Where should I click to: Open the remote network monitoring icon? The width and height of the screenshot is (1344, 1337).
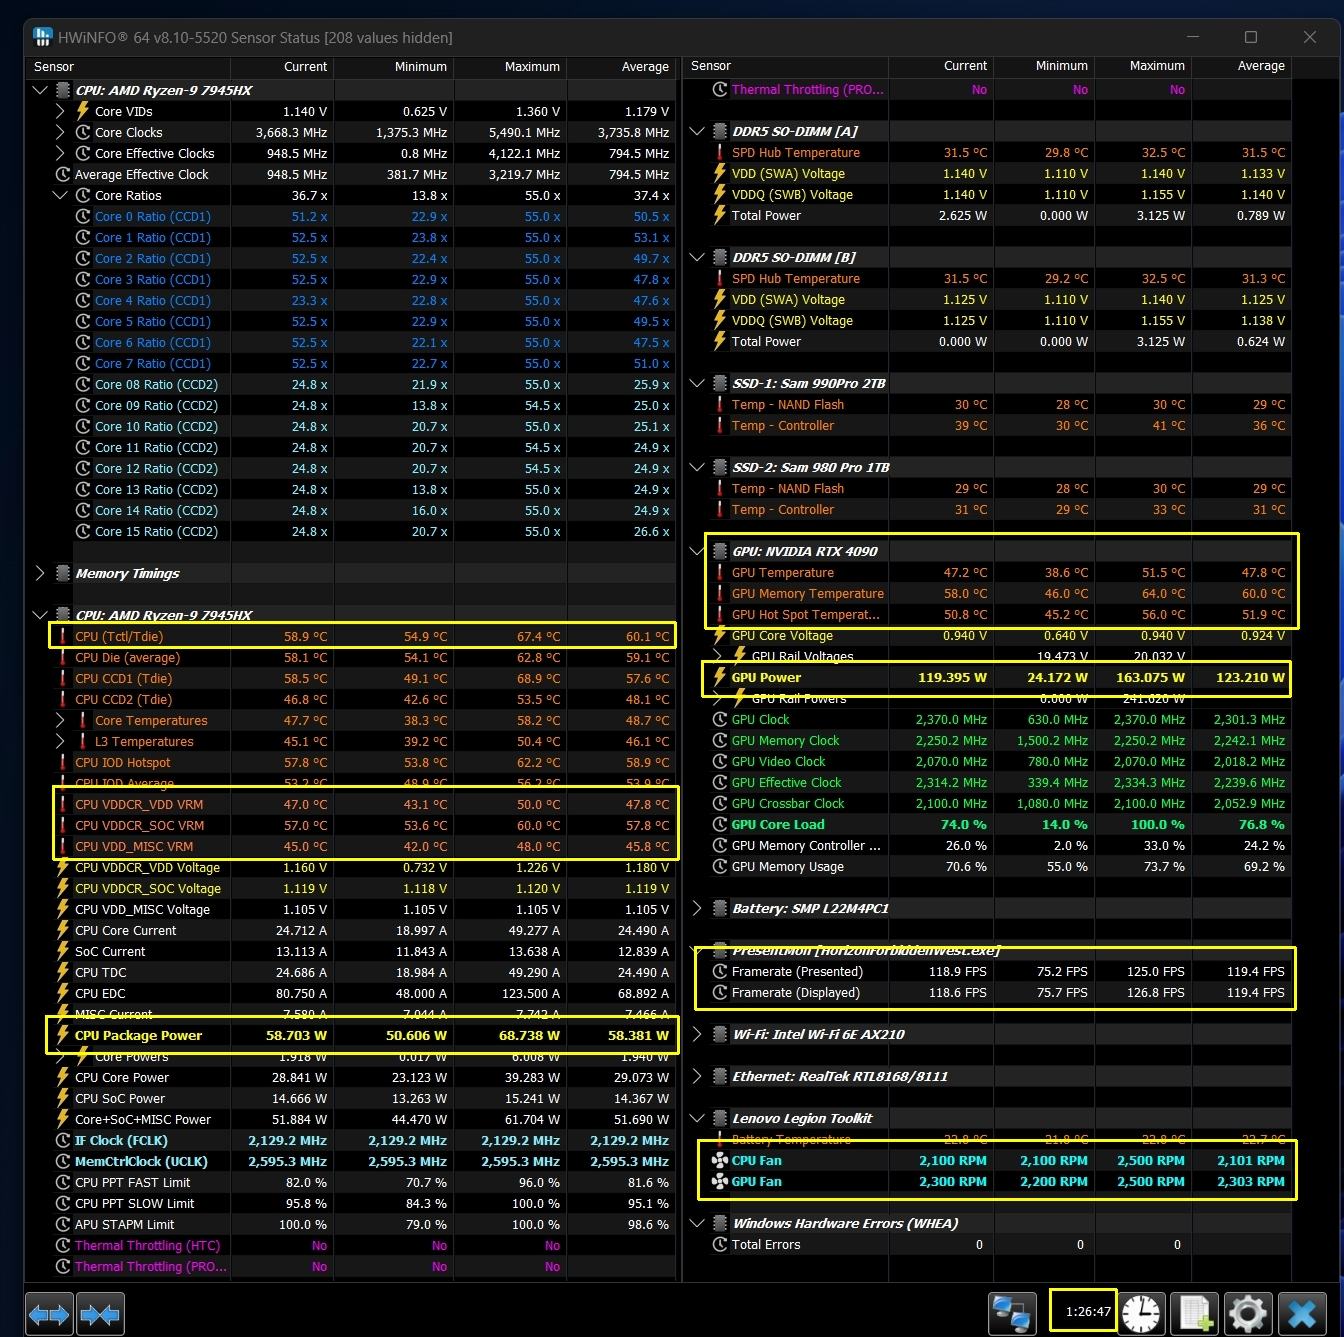(1012, 1313)
